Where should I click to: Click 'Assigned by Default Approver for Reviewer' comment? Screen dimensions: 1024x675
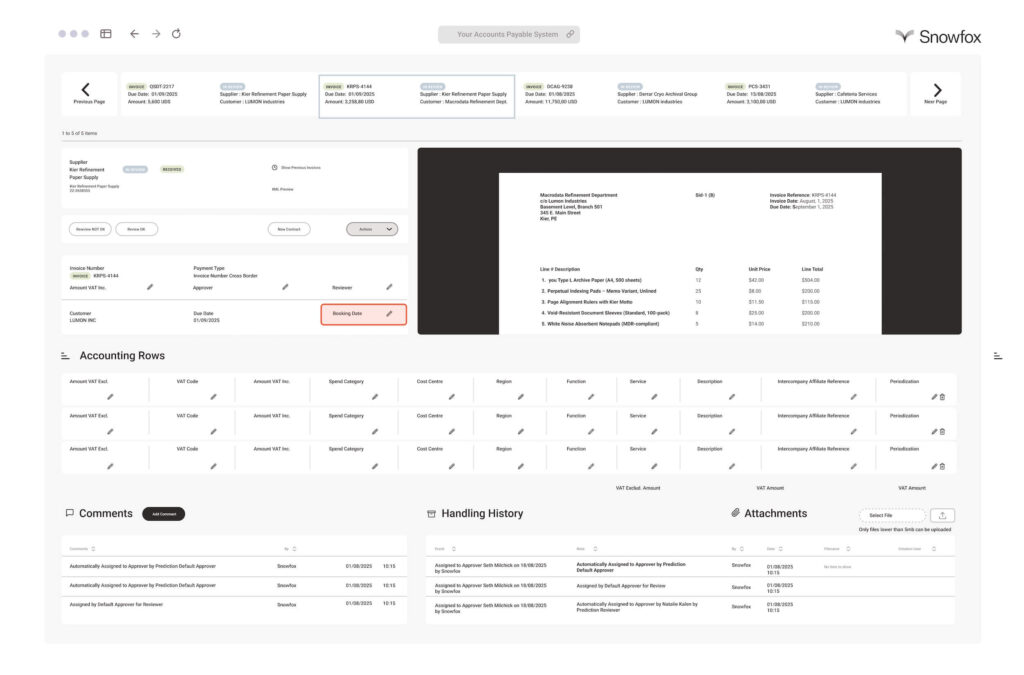pyautogui.click(x=116, y=604)
